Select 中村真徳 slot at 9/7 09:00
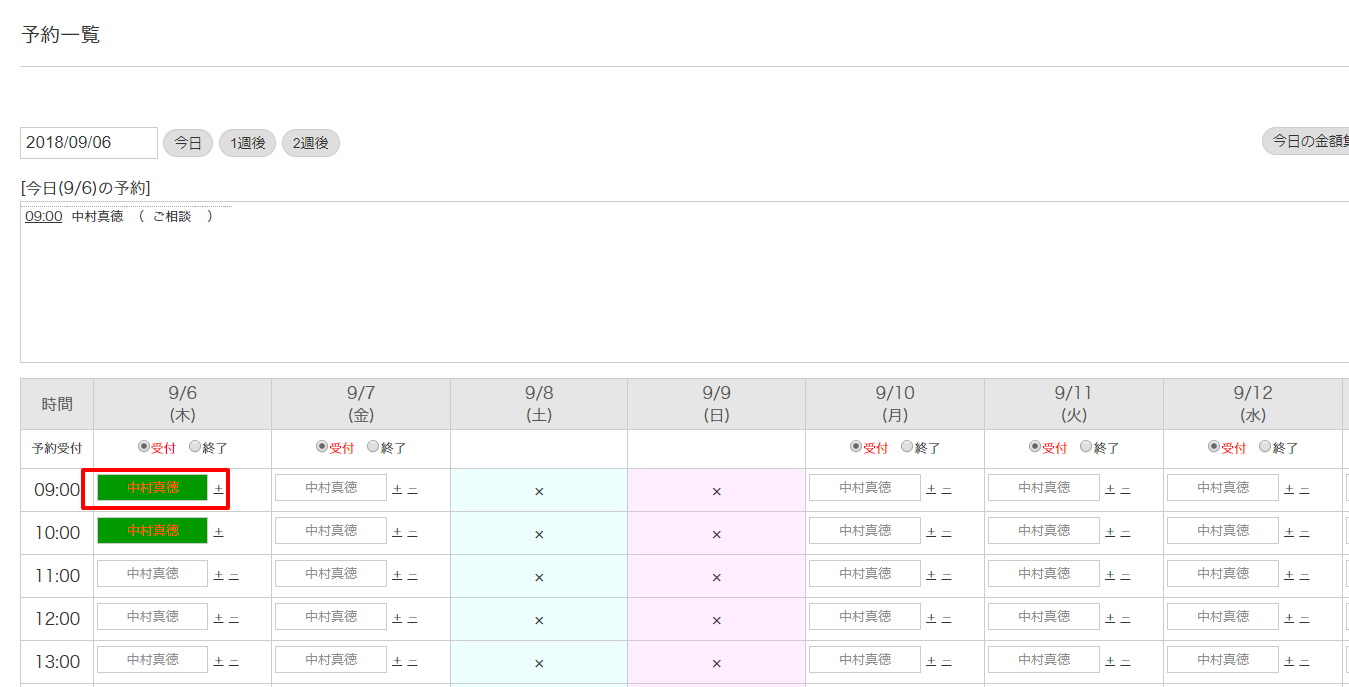This screenshot has height=687, width=1349. tap(331, 488)
